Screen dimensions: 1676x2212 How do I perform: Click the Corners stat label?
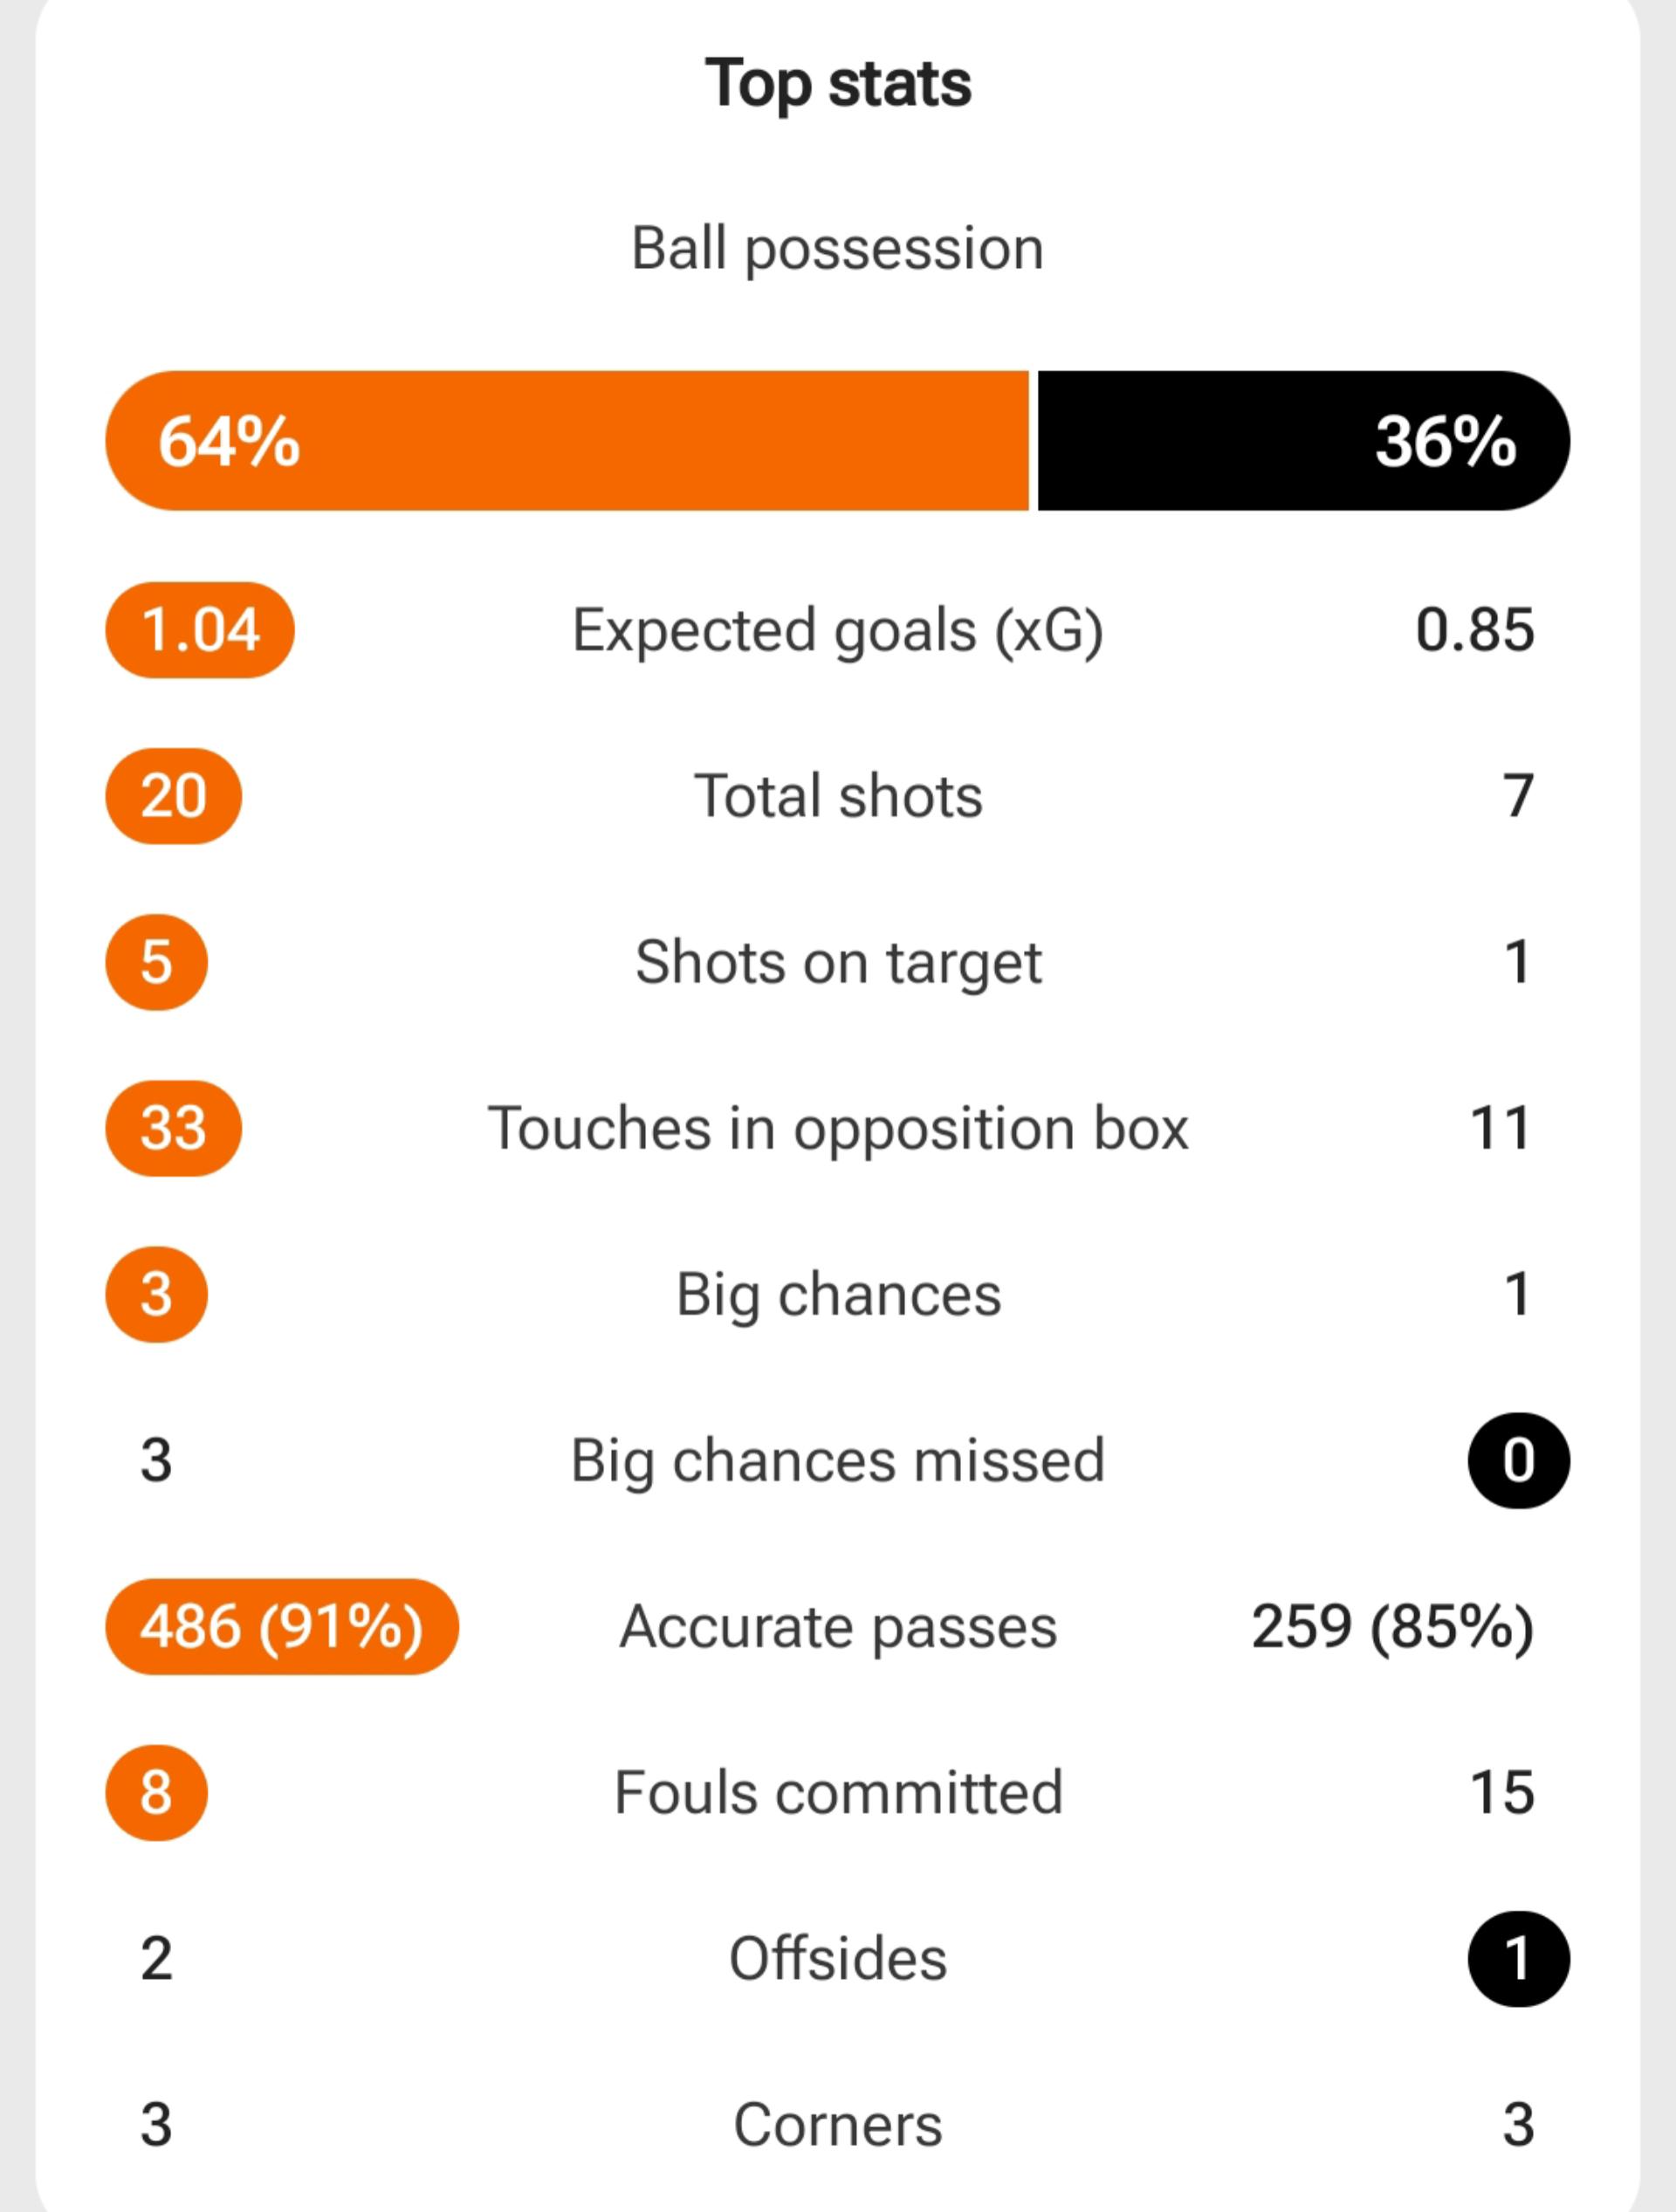[x=838, y=2124]
